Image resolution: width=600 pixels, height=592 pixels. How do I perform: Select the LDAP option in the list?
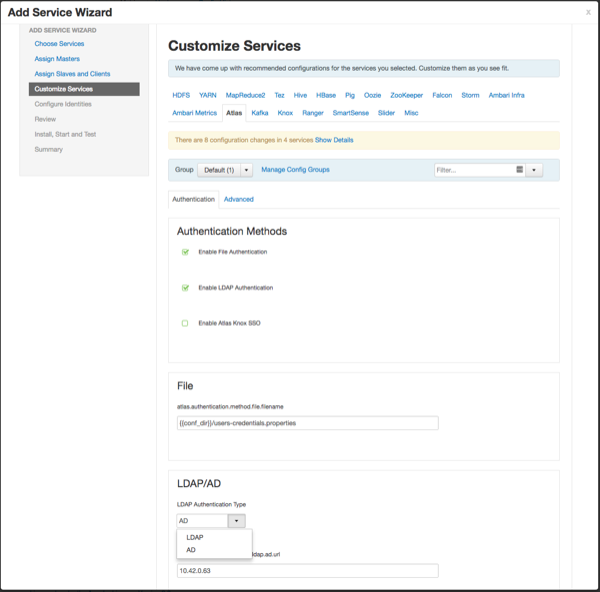click(194, 538)
